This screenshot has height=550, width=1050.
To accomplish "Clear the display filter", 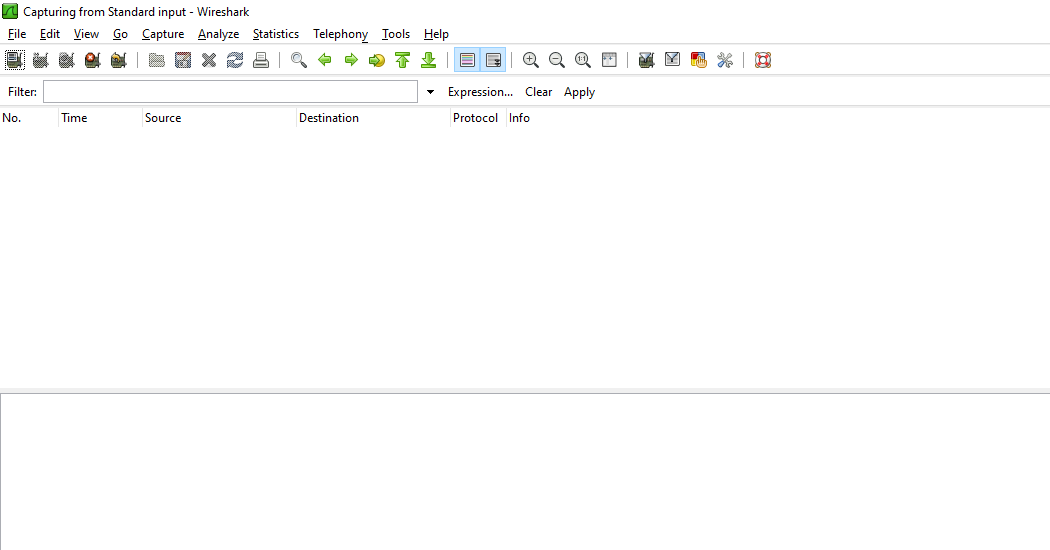I will 538,92.
